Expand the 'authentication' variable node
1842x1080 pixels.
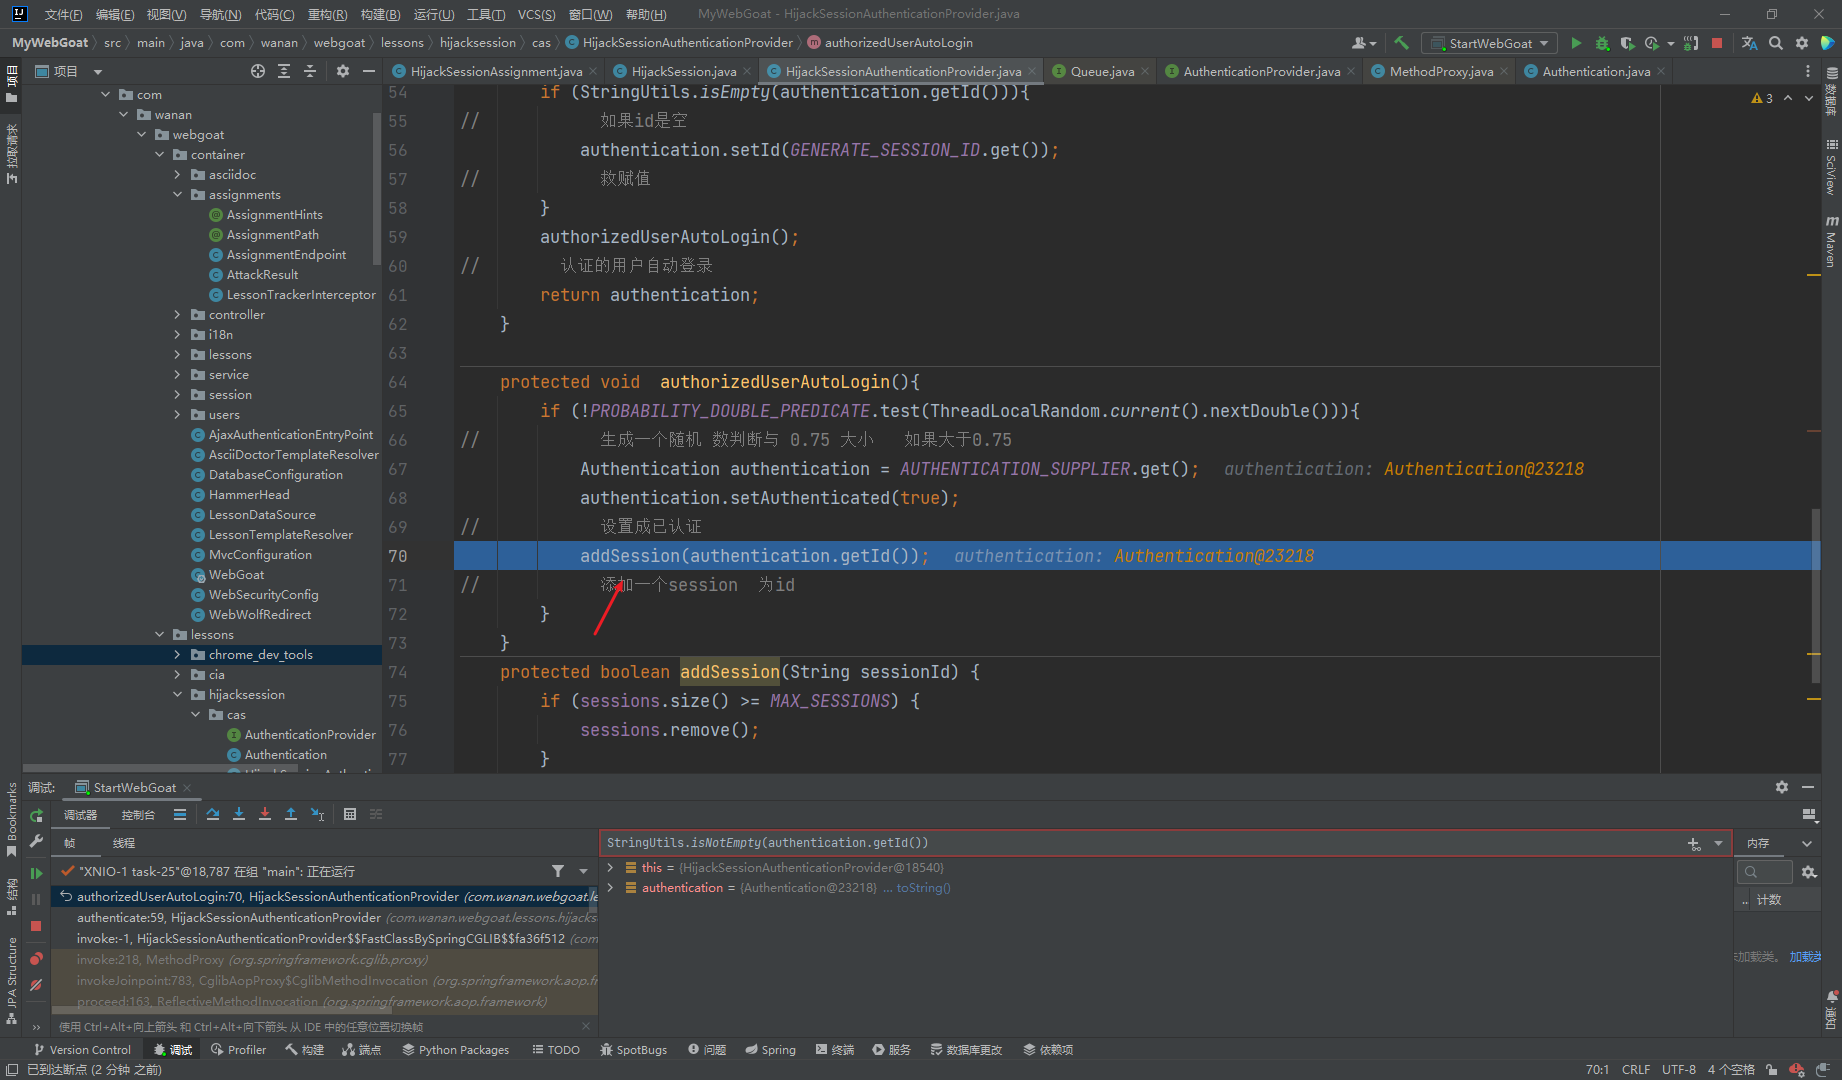[610, 888]
